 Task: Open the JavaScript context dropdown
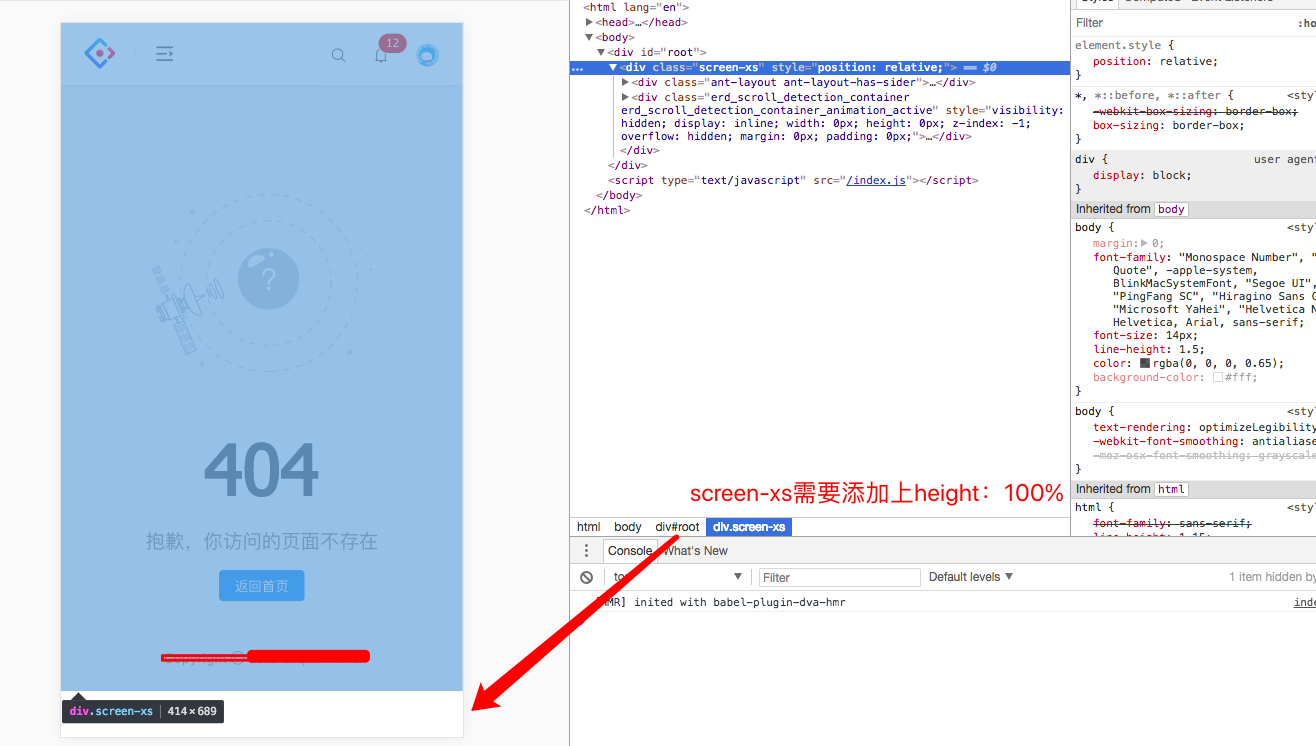(x=678, y=577)
